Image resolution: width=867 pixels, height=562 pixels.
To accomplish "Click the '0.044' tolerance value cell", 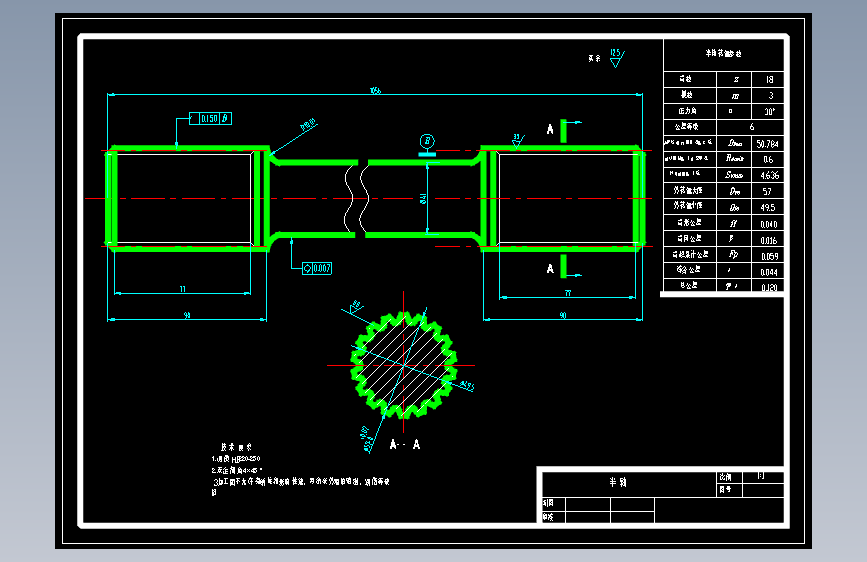I will click(x=767, y=272).
